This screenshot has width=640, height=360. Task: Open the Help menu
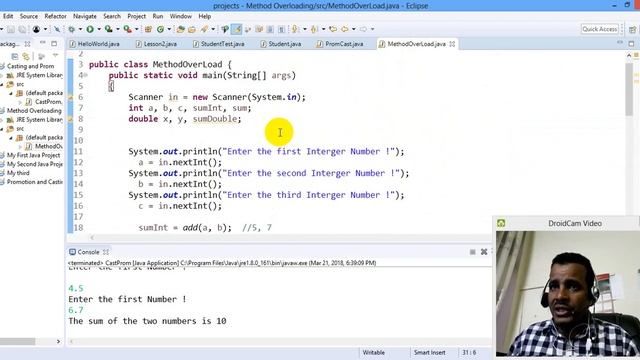[x=204, y=16]
